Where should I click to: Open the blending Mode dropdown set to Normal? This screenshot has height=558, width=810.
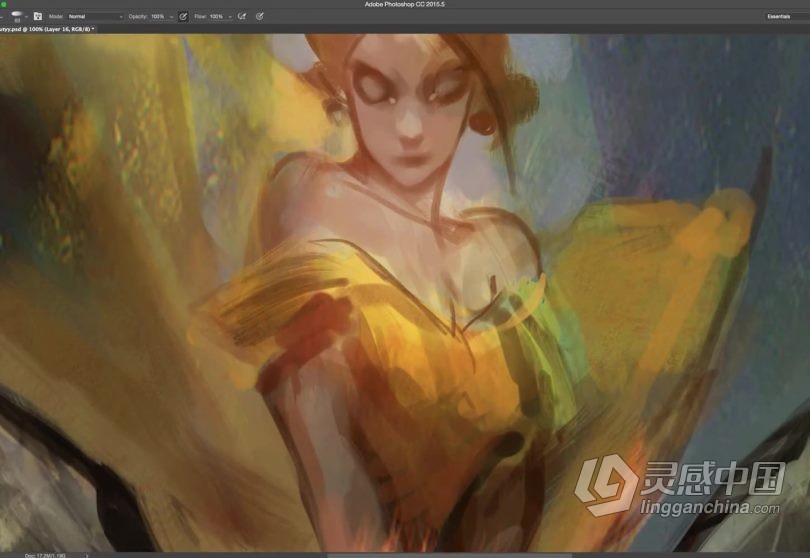click(x=95, y=17)
